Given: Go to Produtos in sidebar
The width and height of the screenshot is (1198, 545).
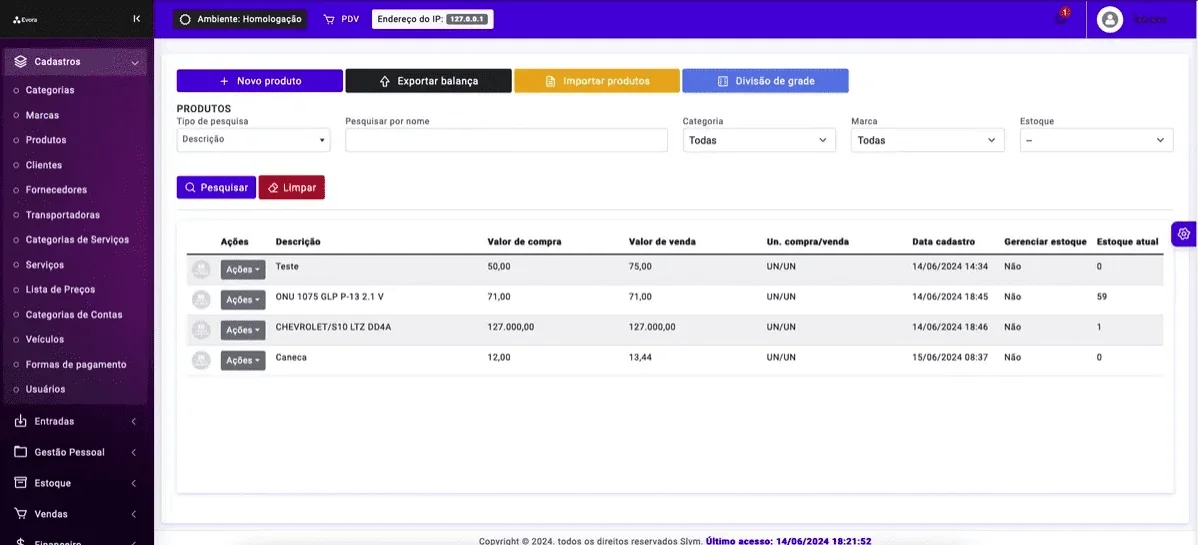Looking at the screenshot, I should (46, 140).
